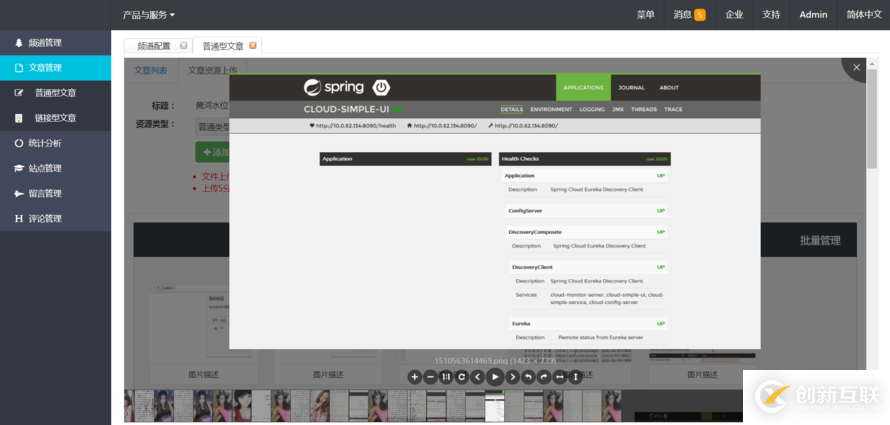Viewport: 890px width, 425px height.
Task: Click the orange message count badge 5
Action: coord(700,15)
